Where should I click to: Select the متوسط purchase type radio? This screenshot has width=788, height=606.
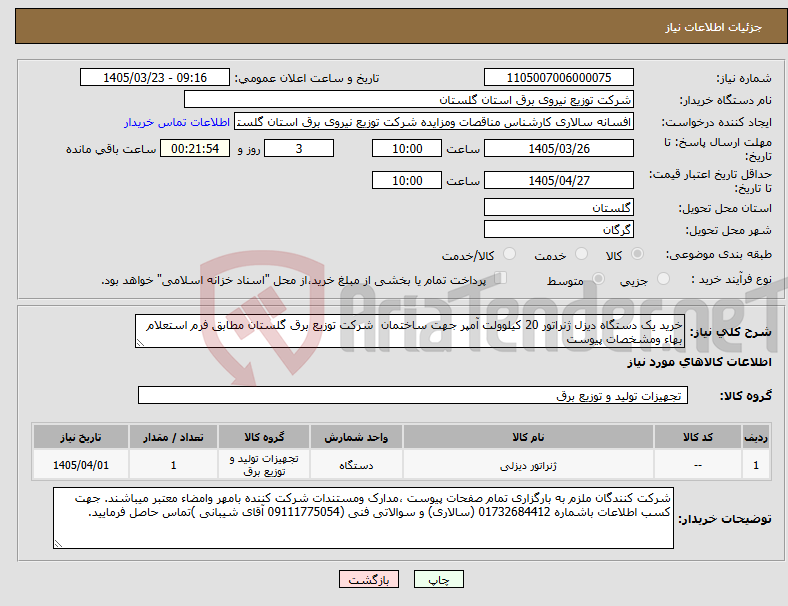pyautogui.click(x=598, y=279)
